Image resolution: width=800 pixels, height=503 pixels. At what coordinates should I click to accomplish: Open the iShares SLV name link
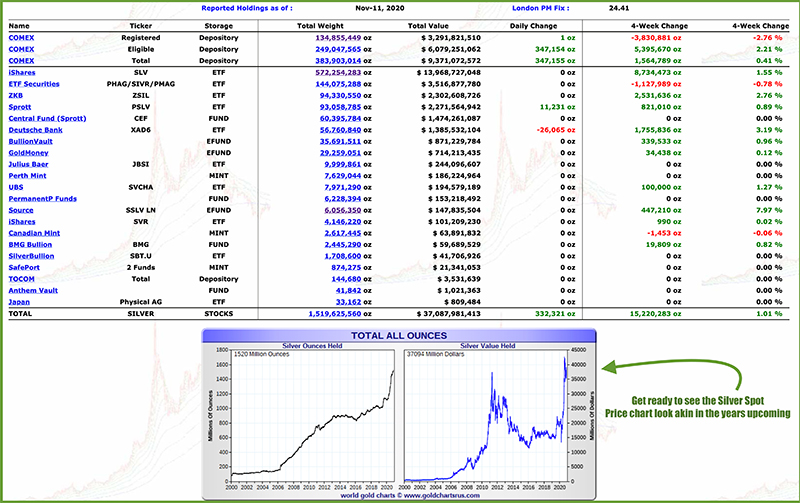pyautogui.click(x=22, y=72)
